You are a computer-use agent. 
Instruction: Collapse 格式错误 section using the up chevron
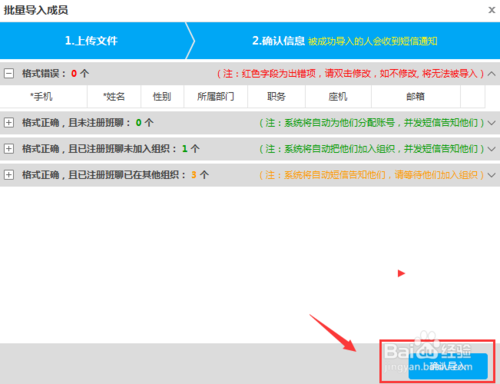[491, 74]
